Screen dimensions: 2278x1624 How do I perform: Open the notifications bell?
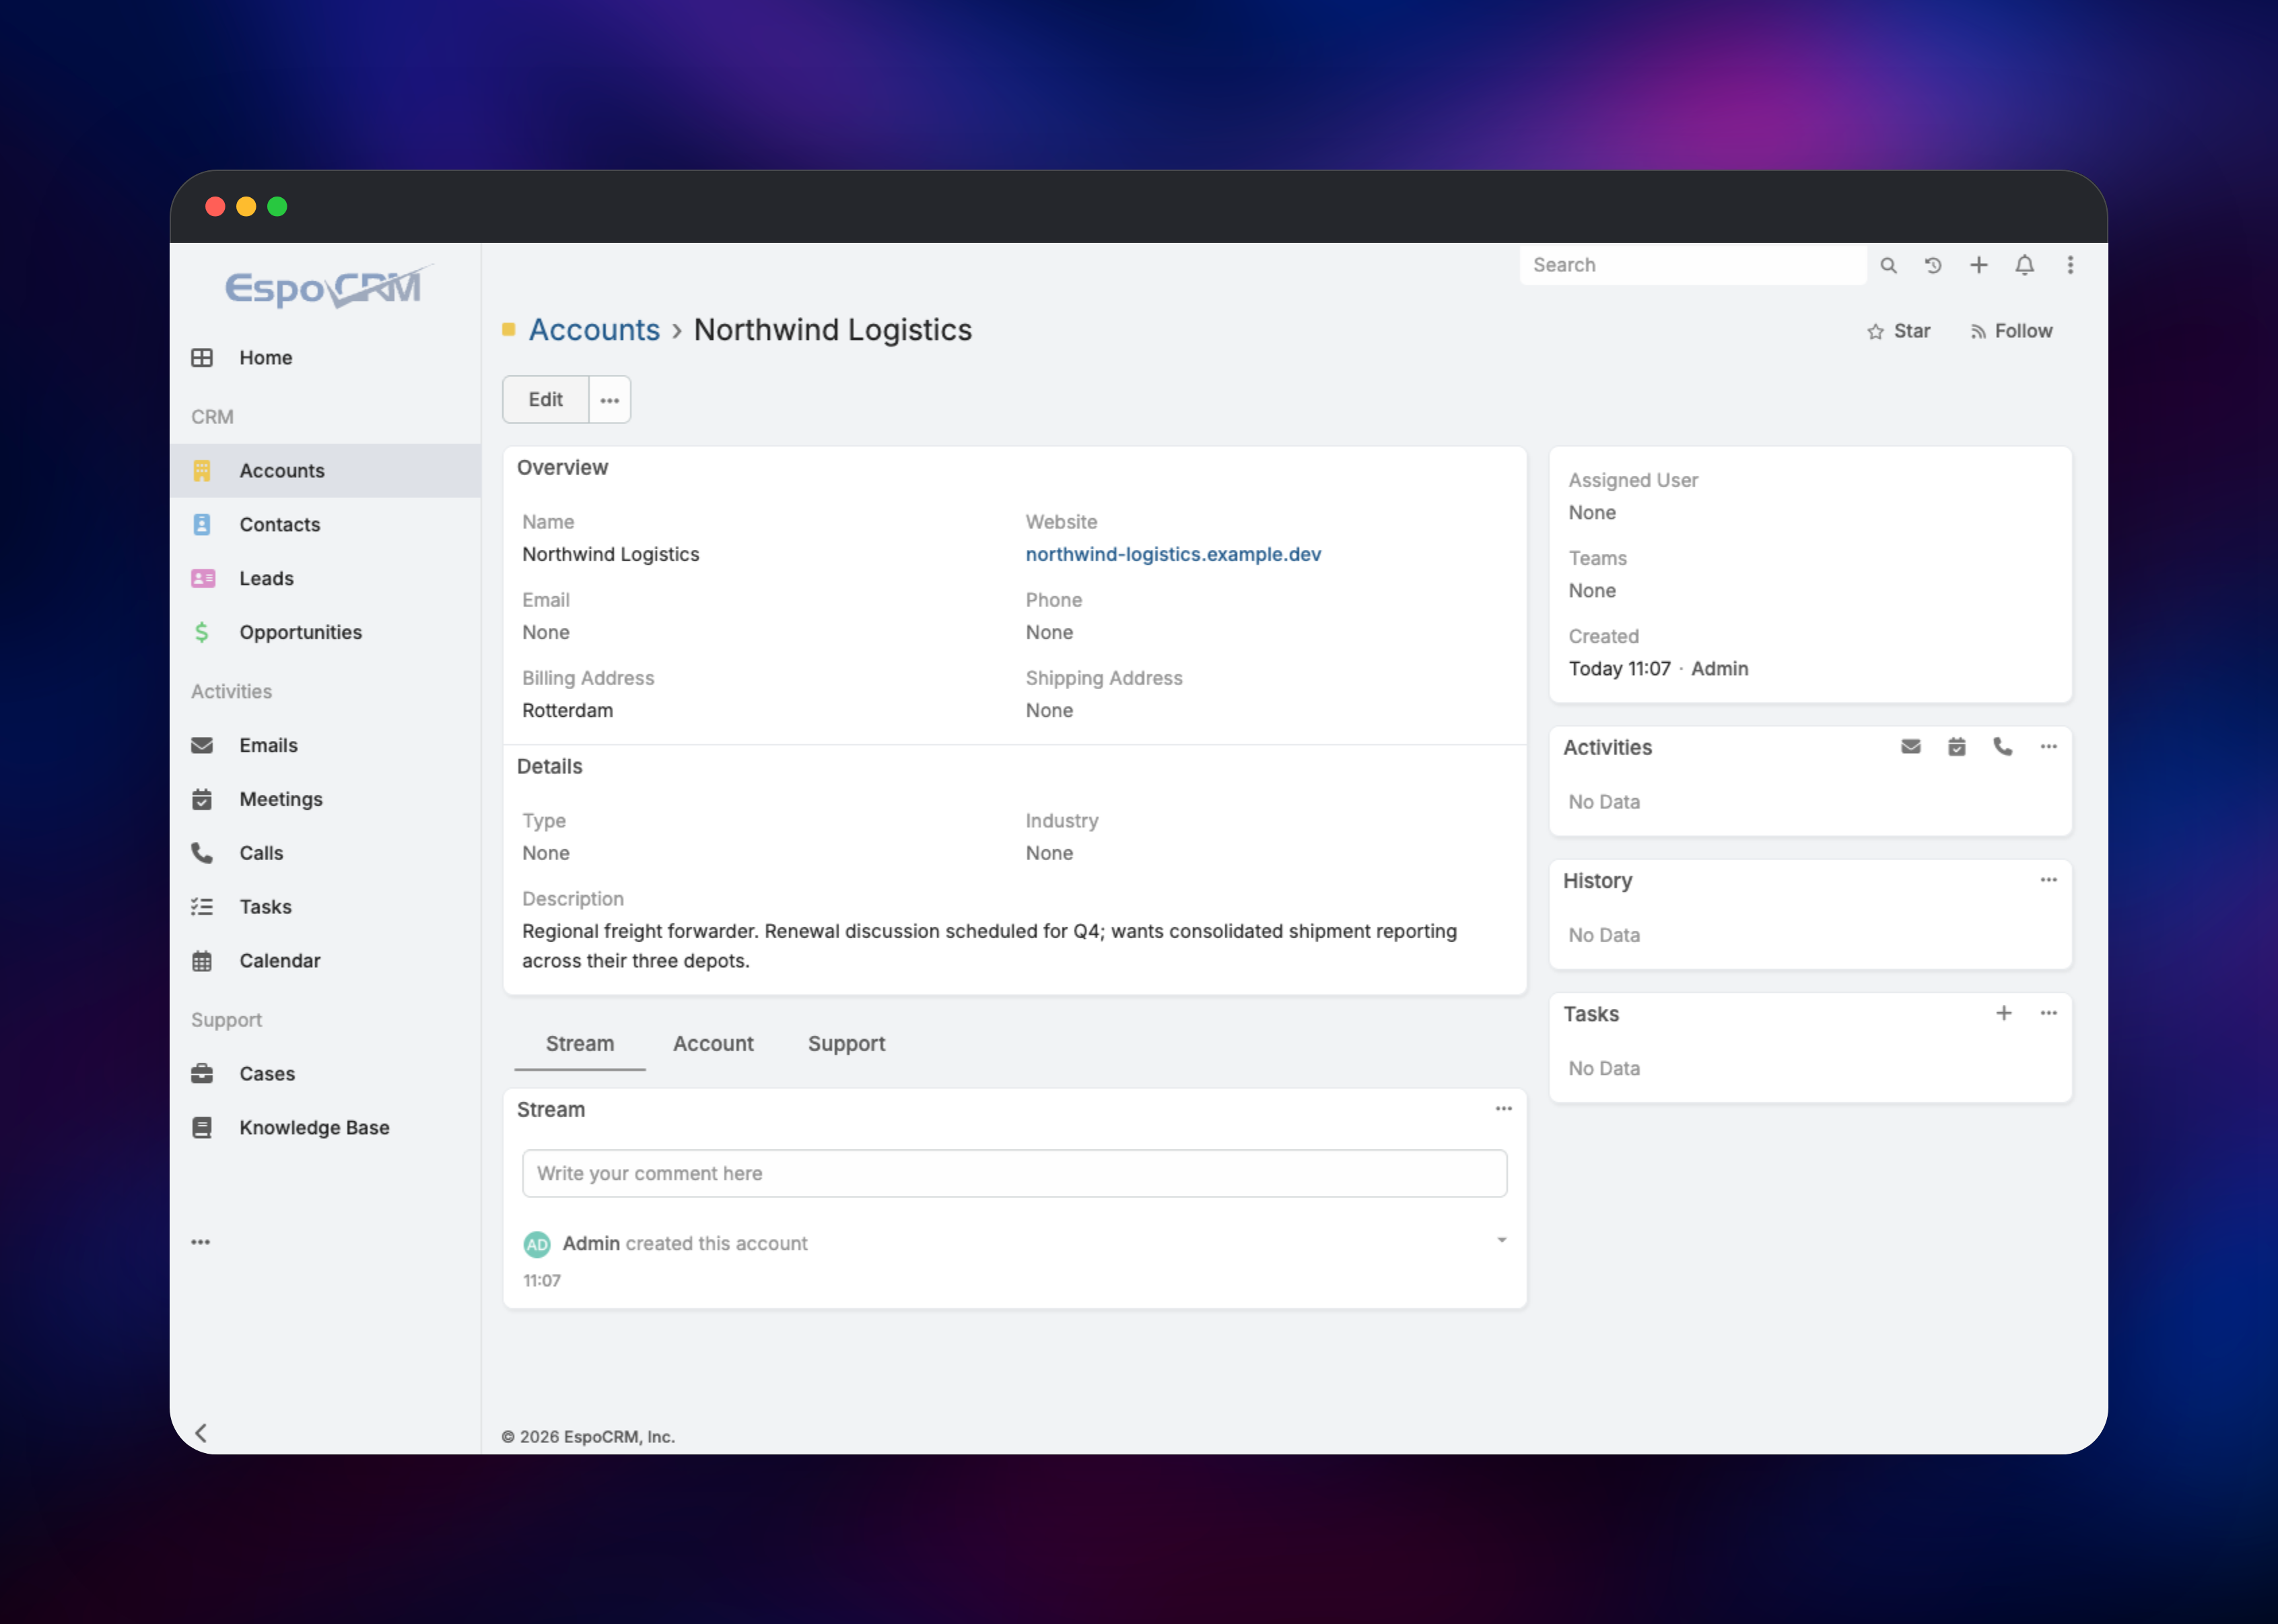click(2025, 266)
